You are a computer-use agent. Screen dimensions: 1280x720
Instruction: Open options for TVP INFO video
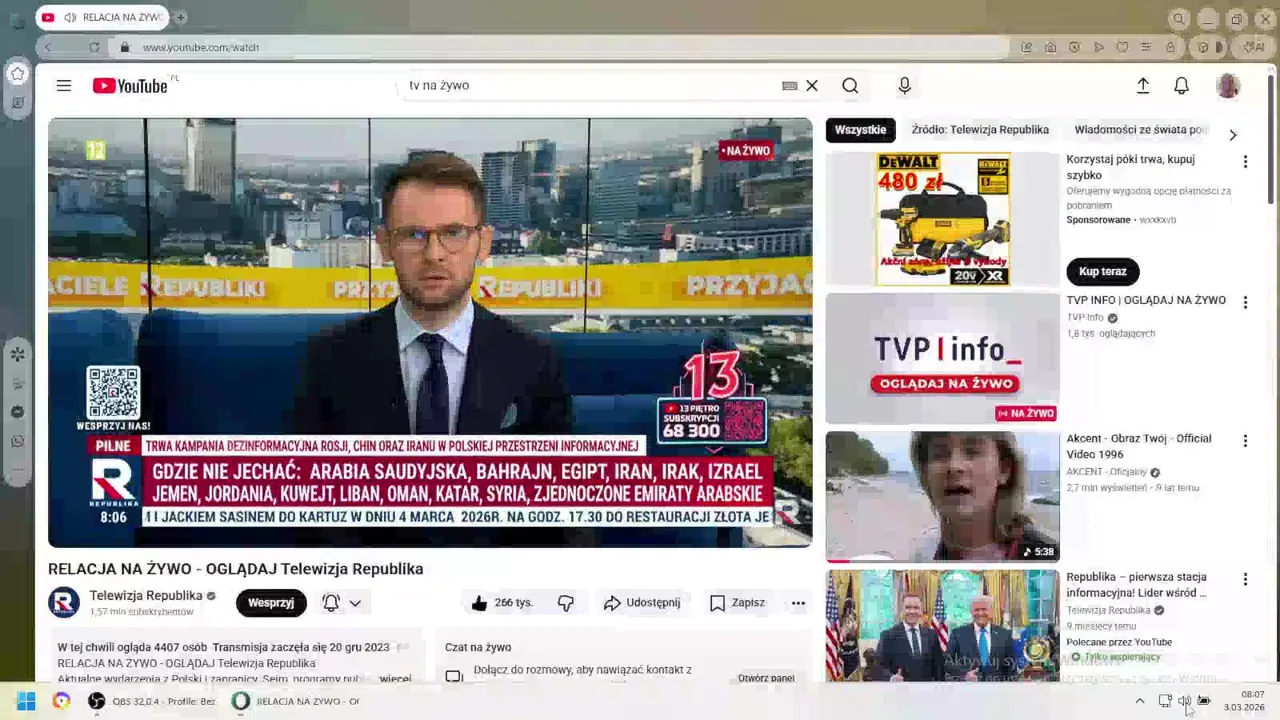(x=1245, y=302)
